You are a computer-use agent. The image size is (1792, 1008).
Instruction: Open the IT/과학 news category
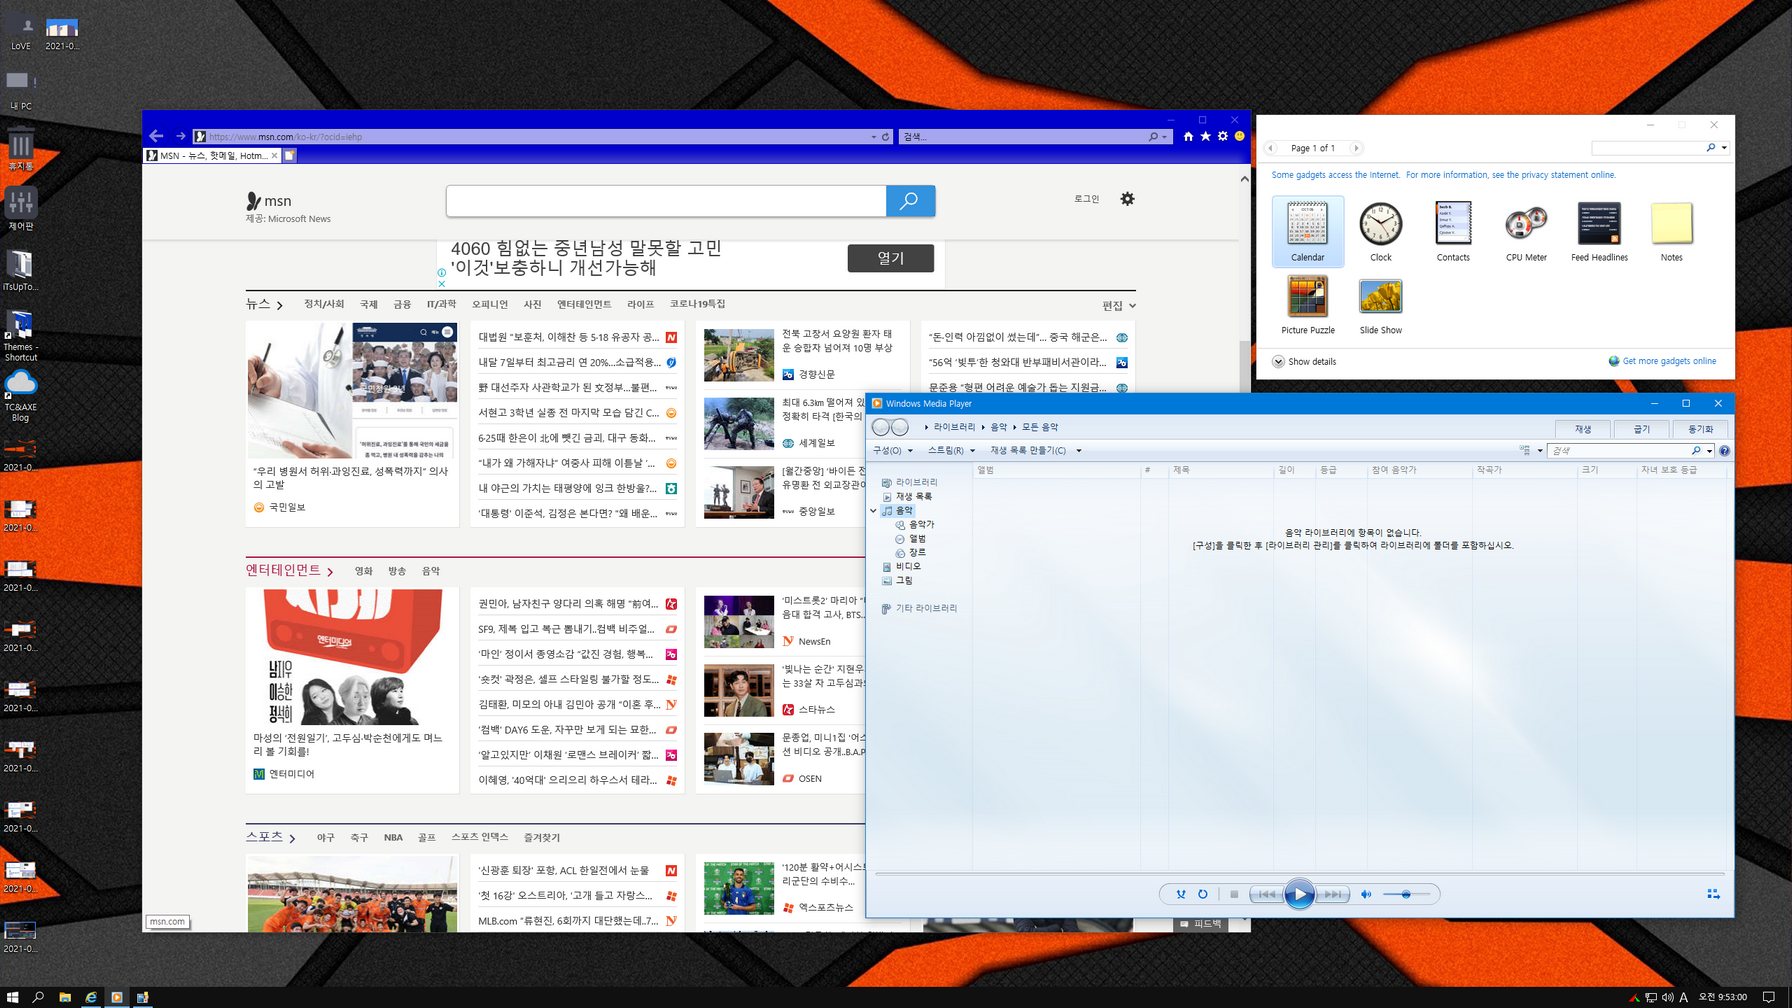pos(441,304)
